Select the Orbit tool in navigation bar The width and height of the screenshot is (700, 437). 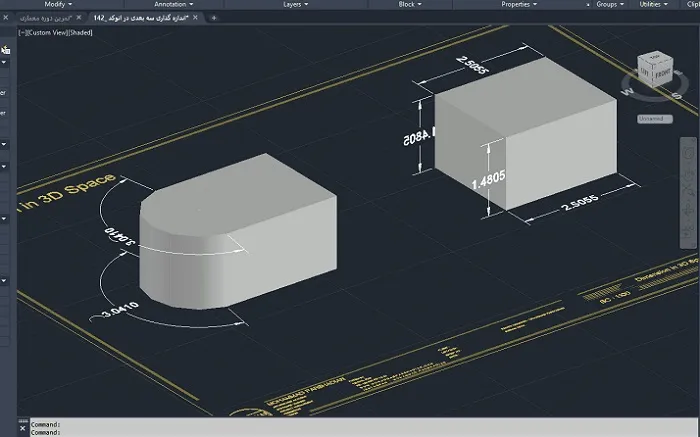click(x=688, y=209)
